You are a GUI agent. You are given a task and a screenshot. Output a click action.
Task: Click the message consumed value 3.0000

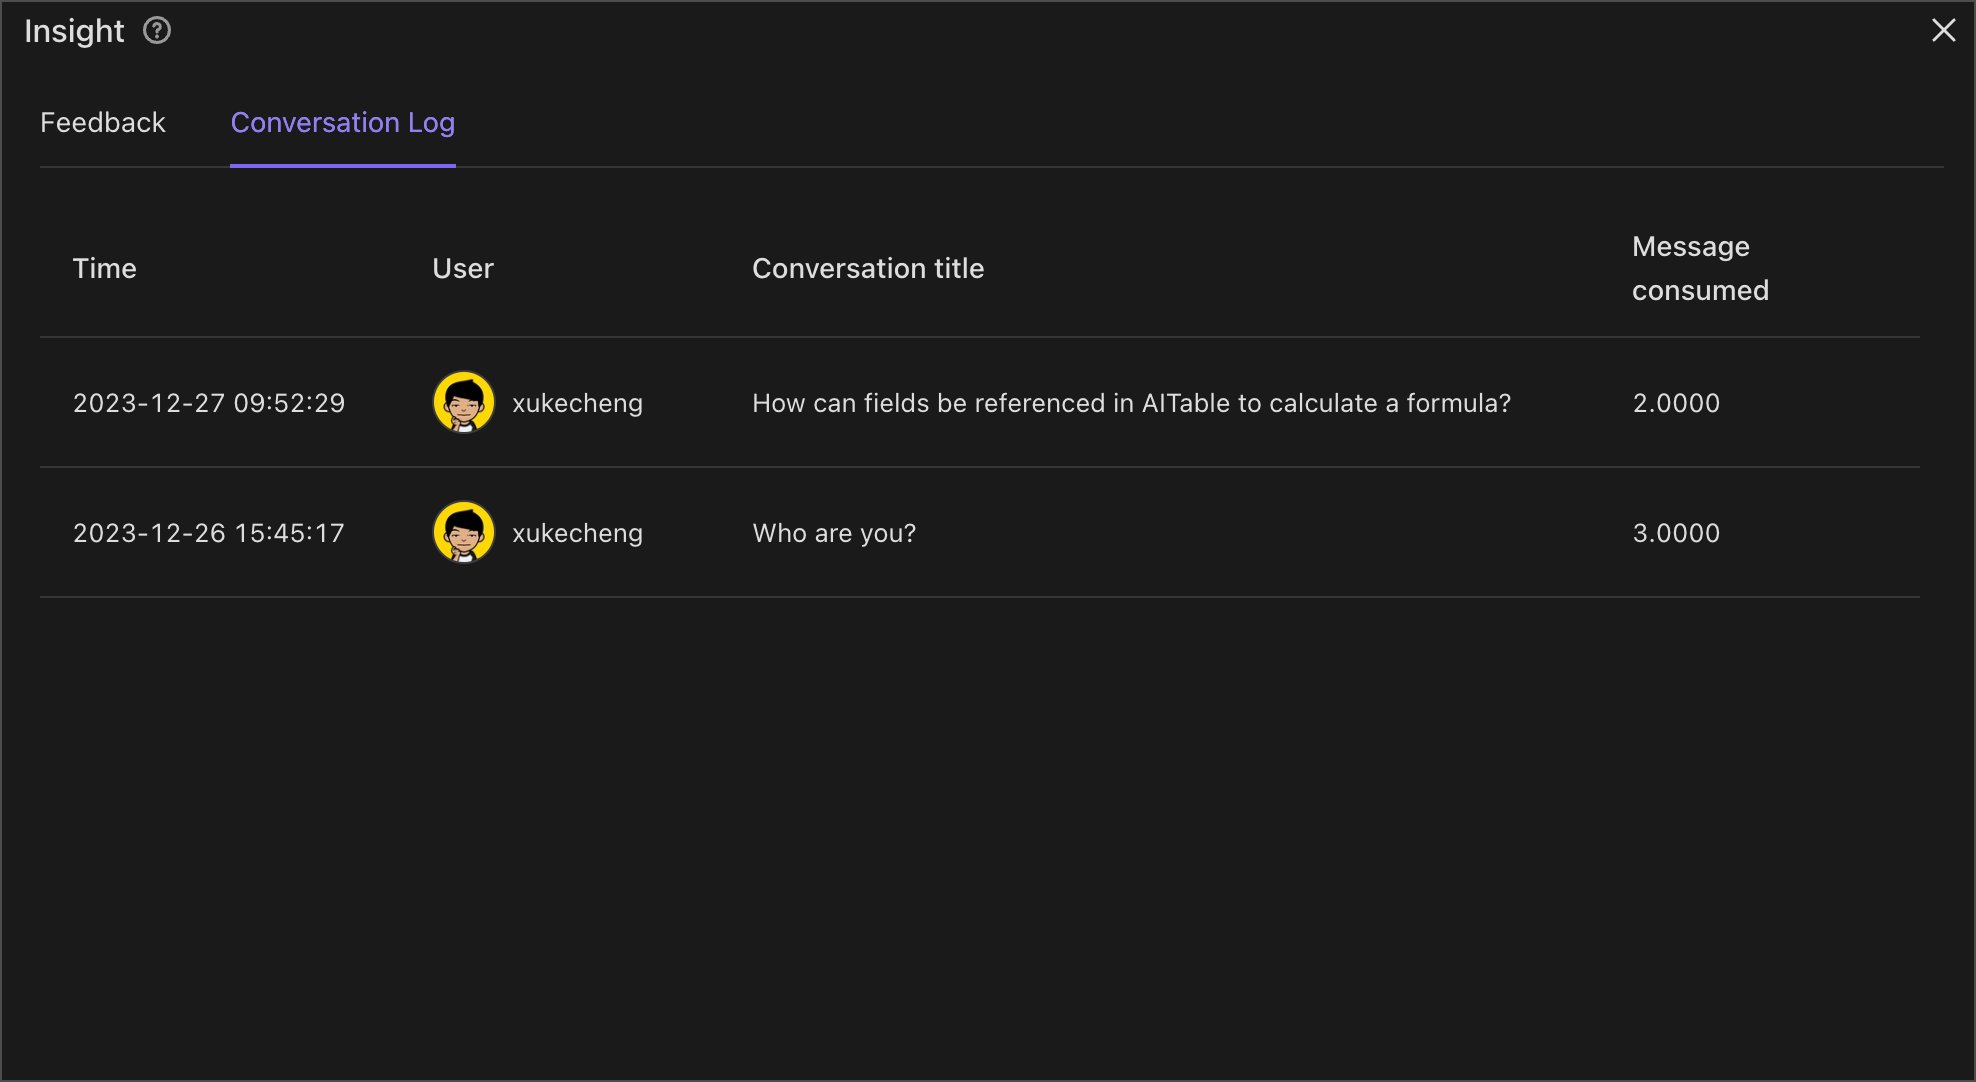(x=1676, y=533)
